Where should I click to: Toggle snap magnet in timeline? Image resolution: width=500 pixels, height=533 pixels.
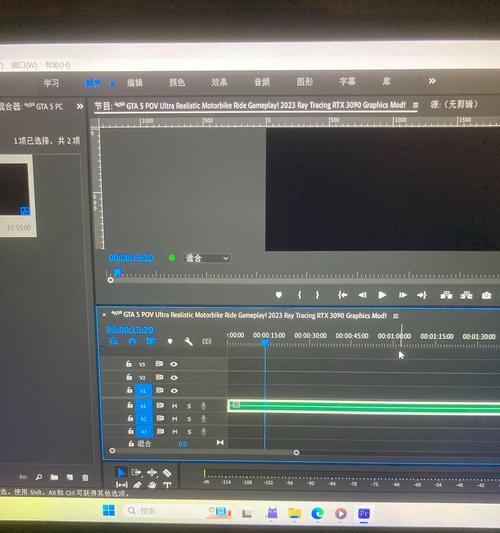tap(133, 341)
